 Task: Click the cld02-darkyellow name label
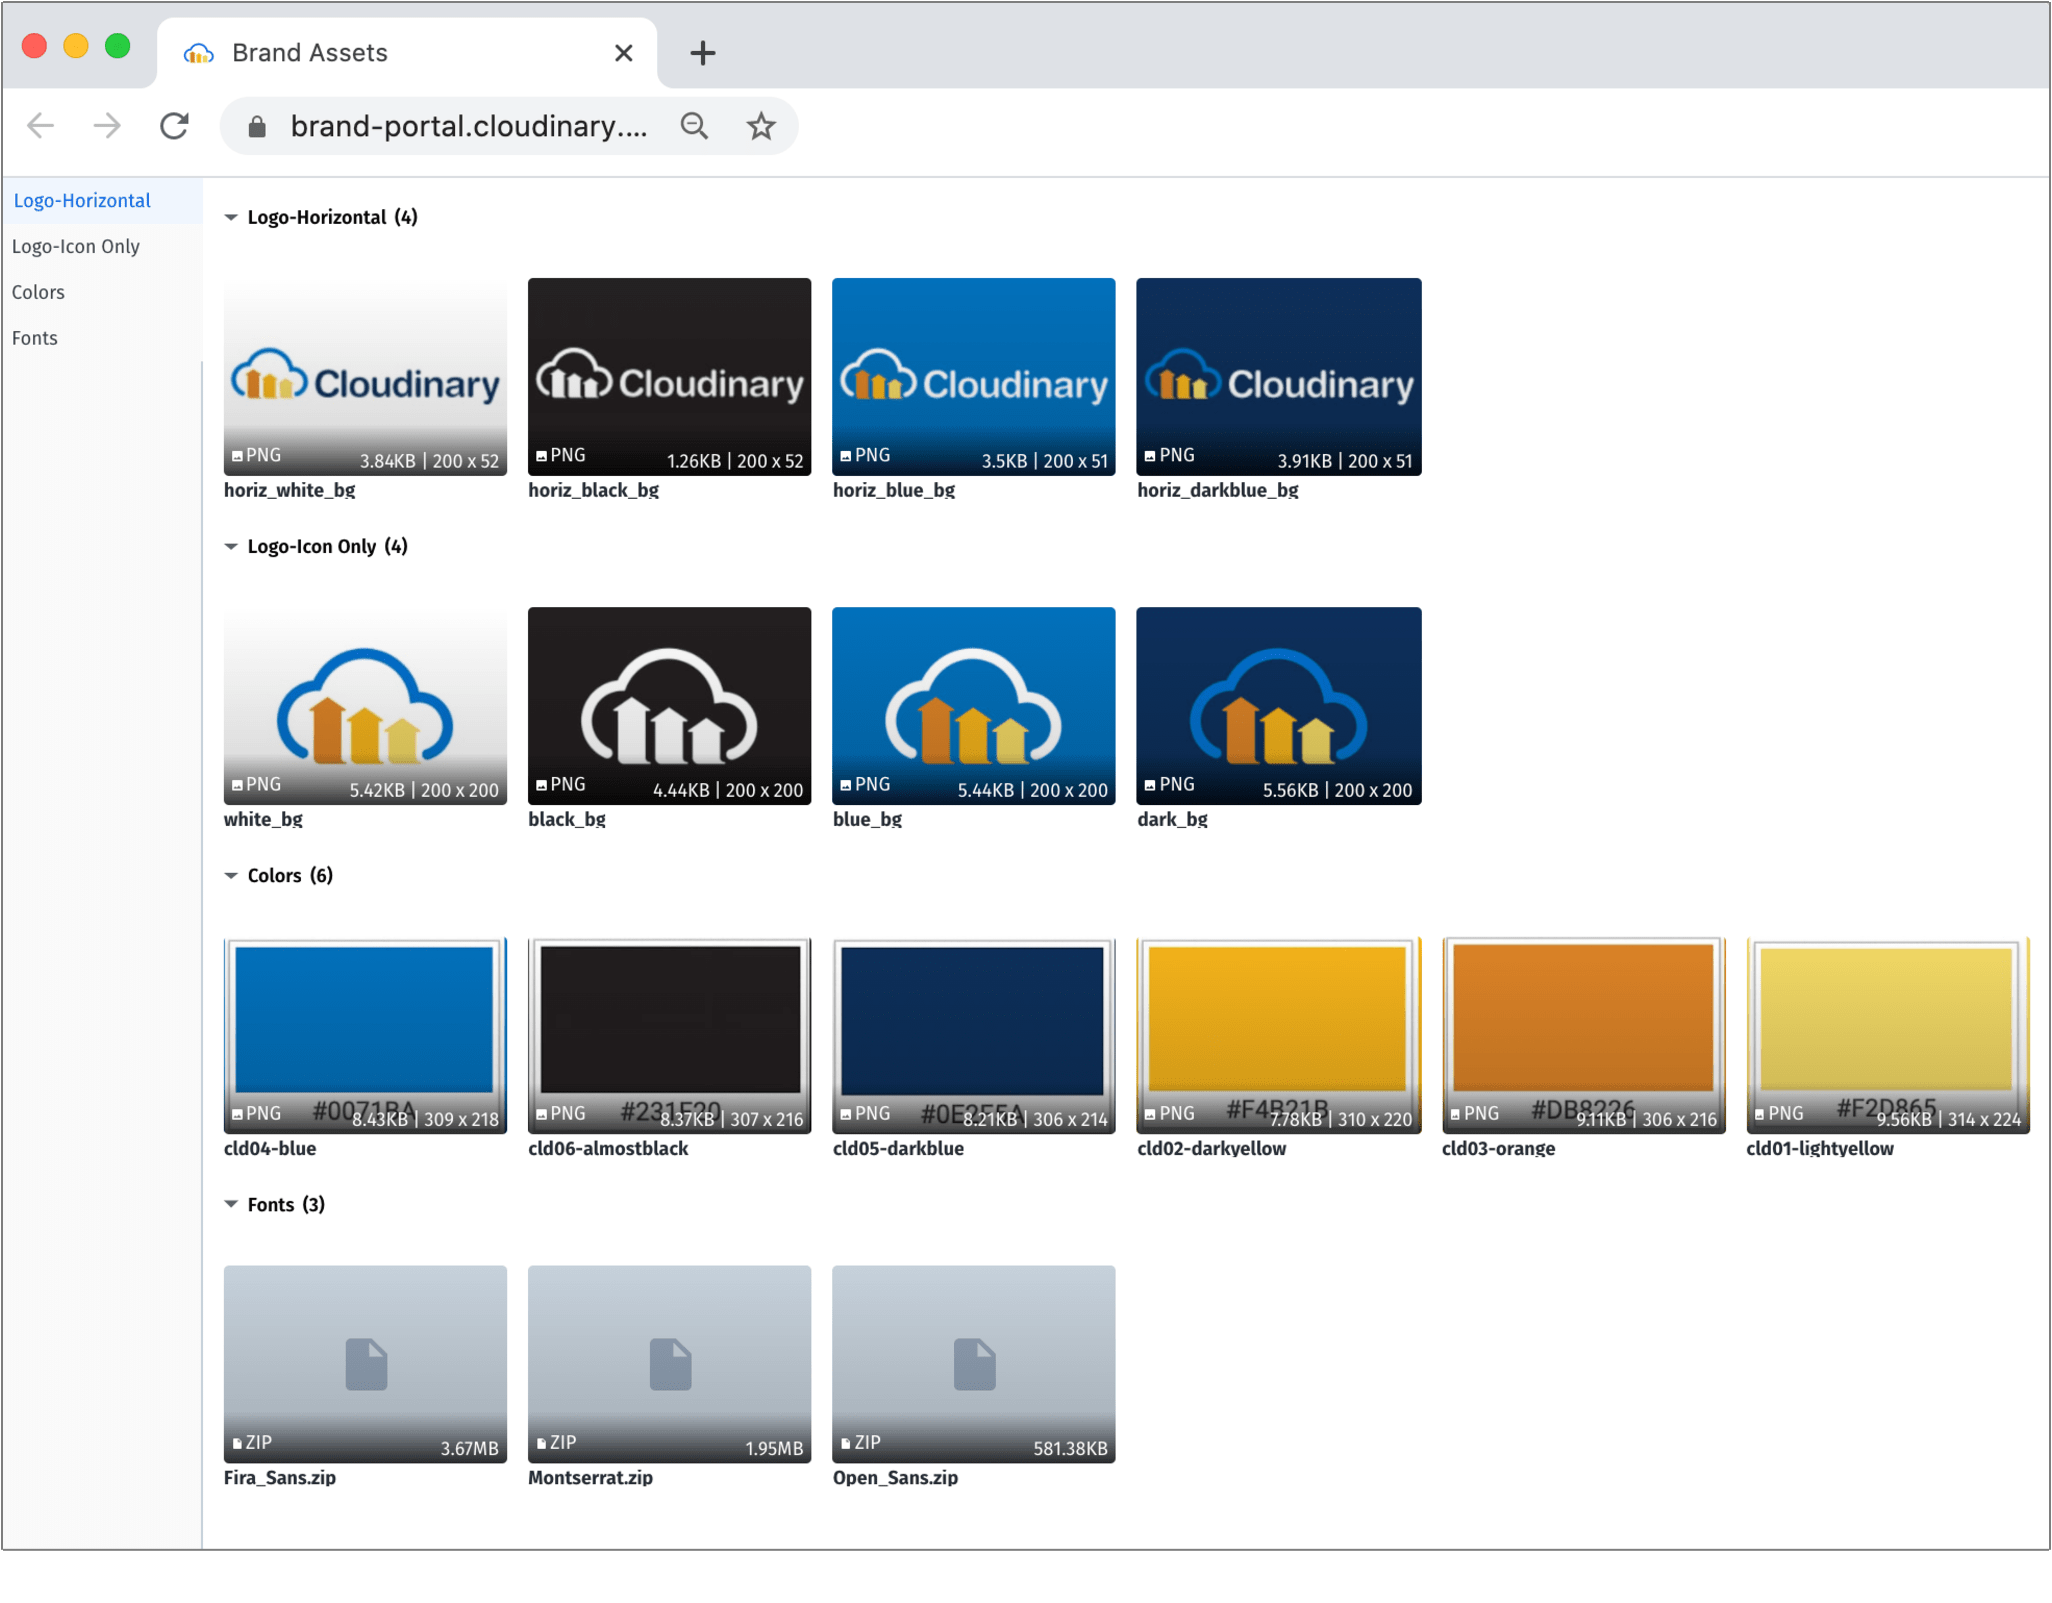tap(1212, 1148)
